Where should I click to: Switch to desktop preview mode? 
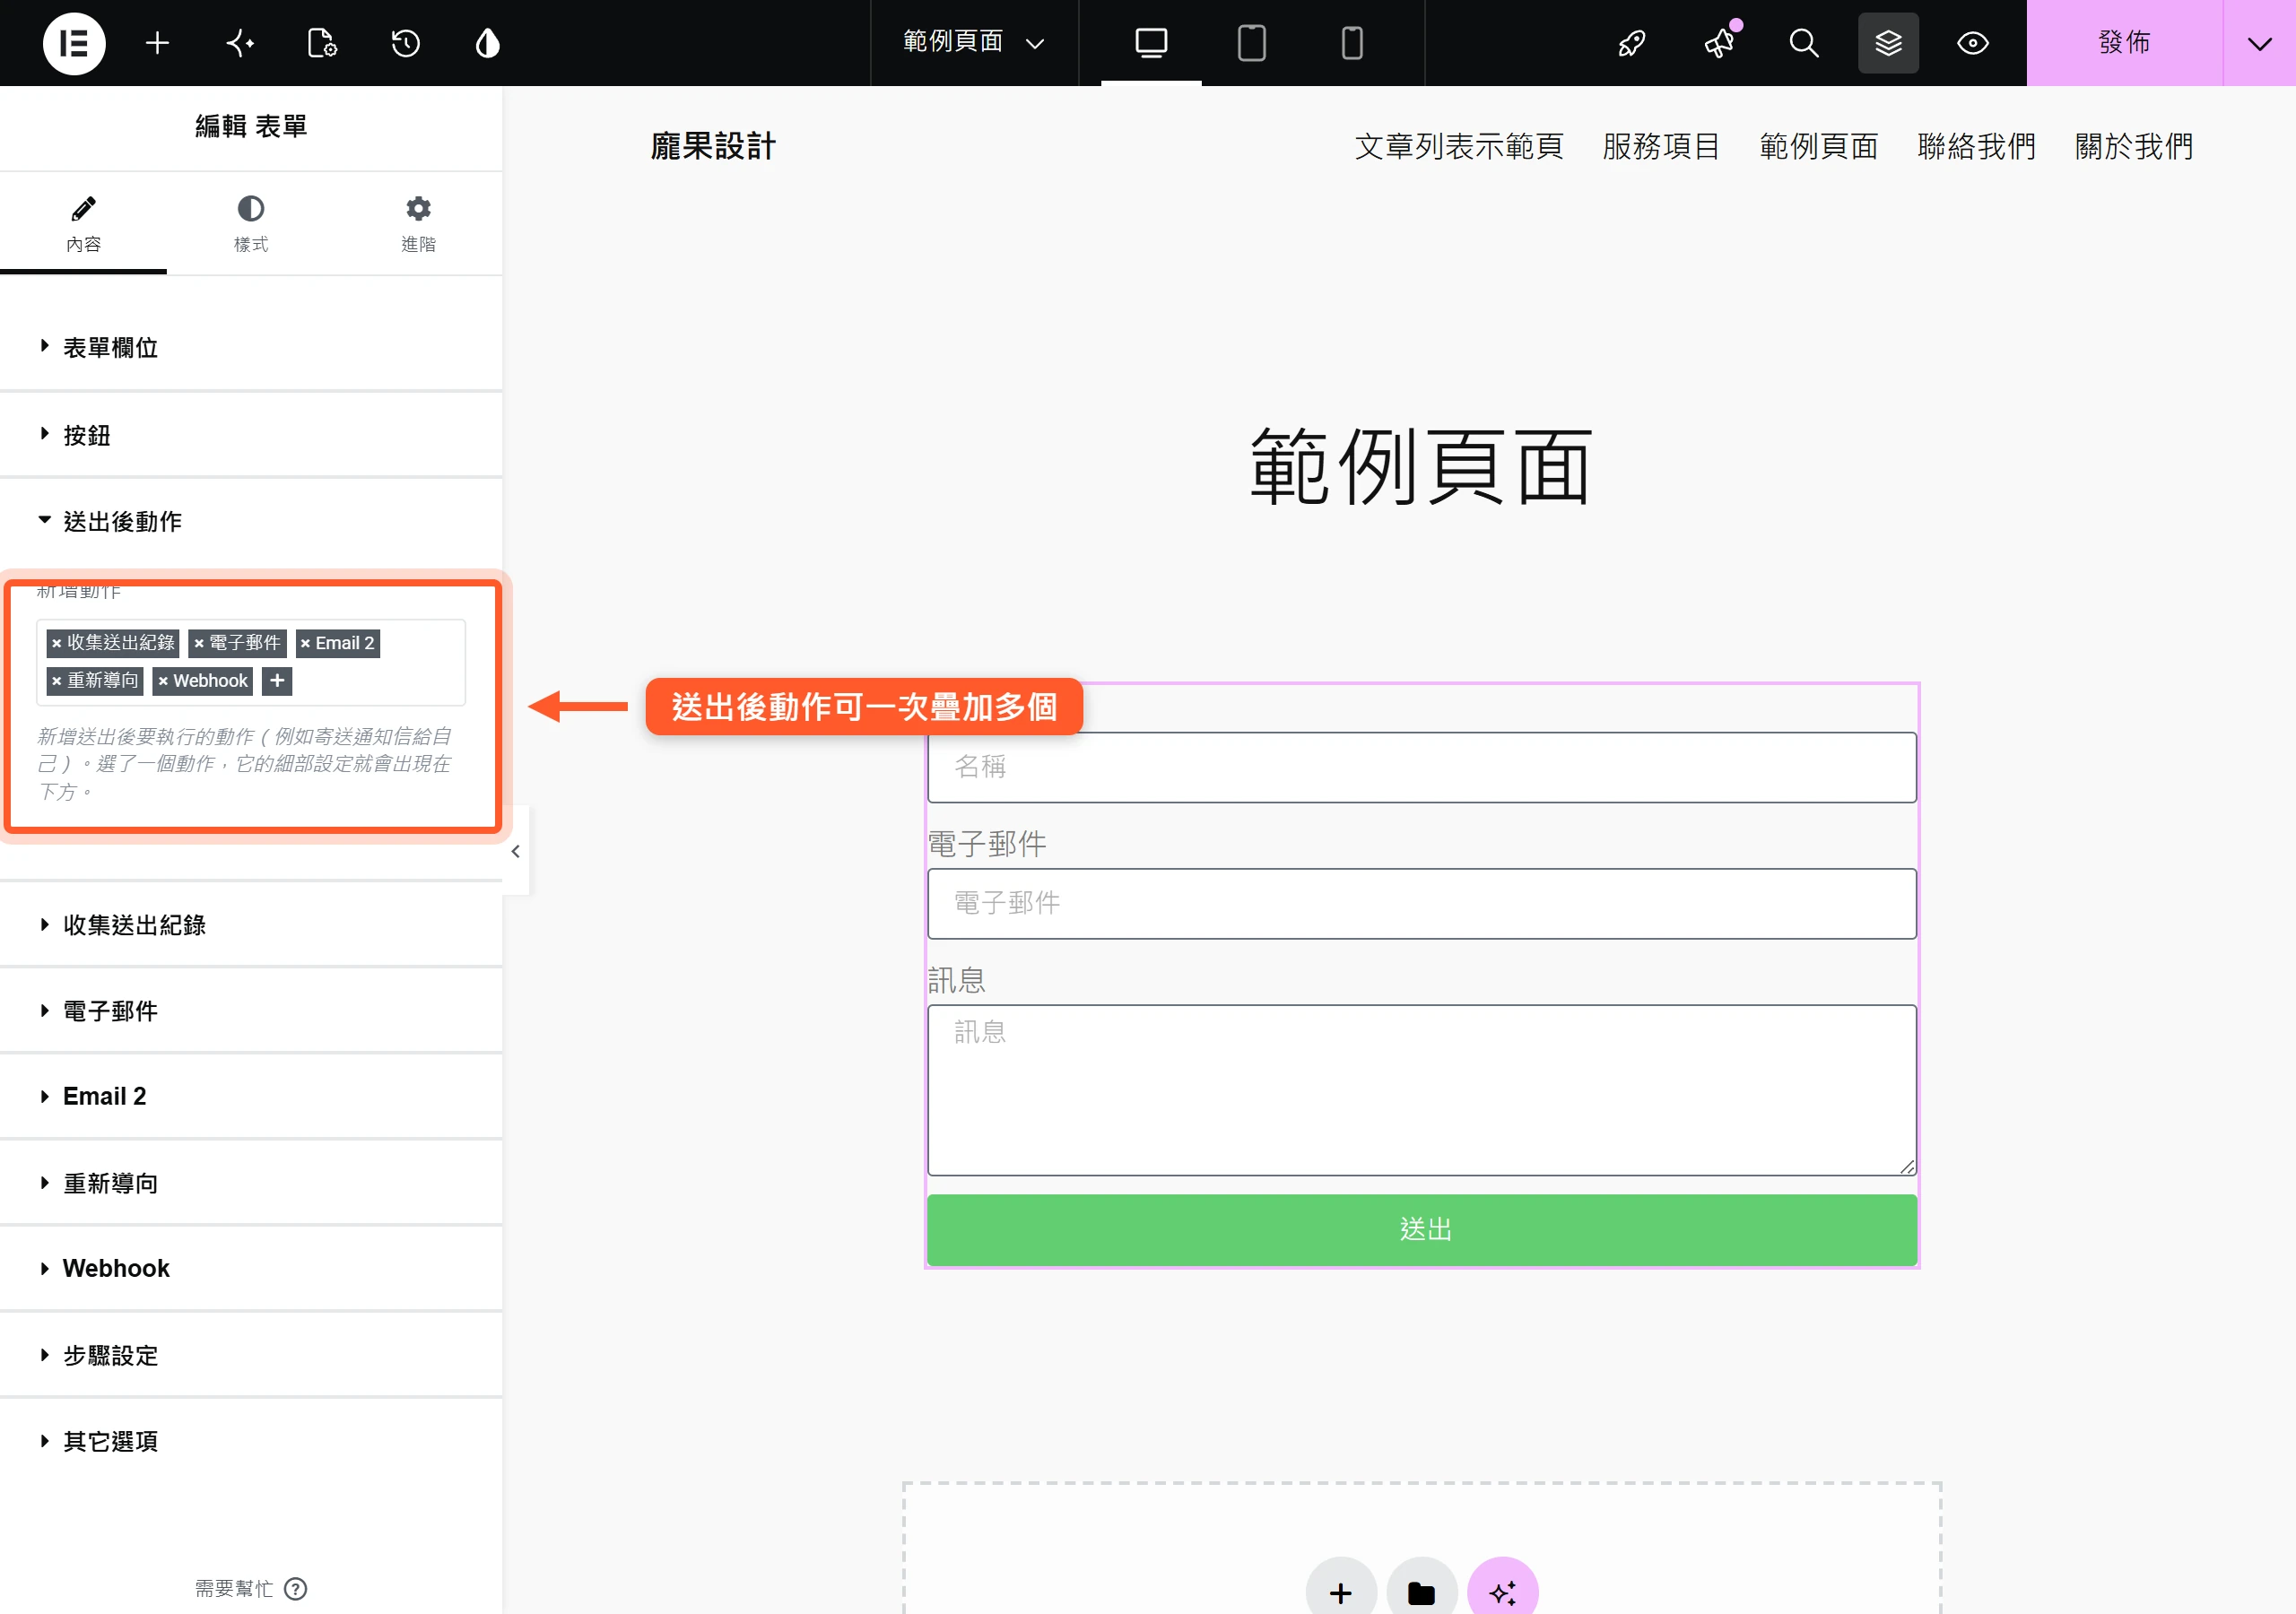pyautogui.click(x=1151, y=43)
